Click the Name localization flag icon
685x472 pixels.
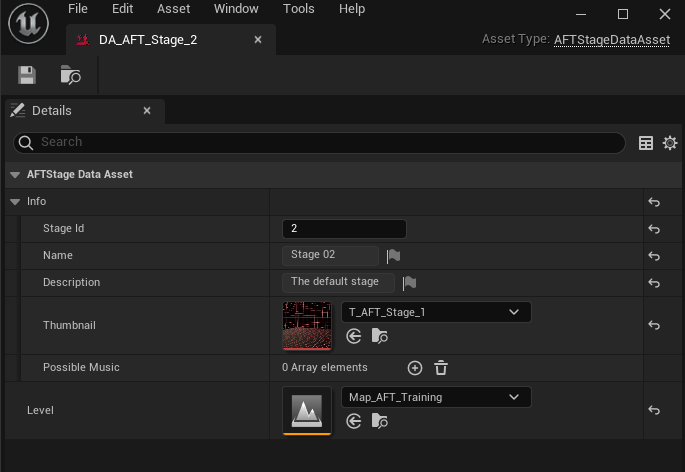[393, 256]
